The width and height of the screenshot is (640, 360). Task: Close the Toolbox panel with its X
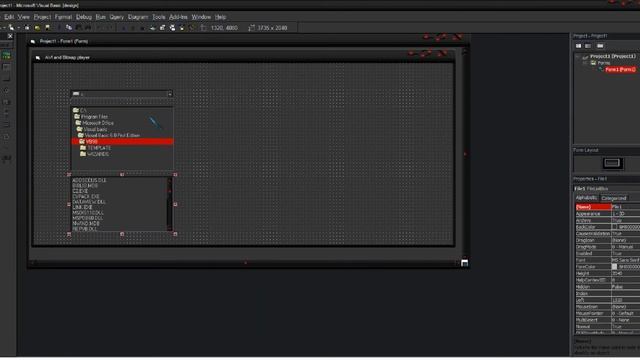coord(10,36)
